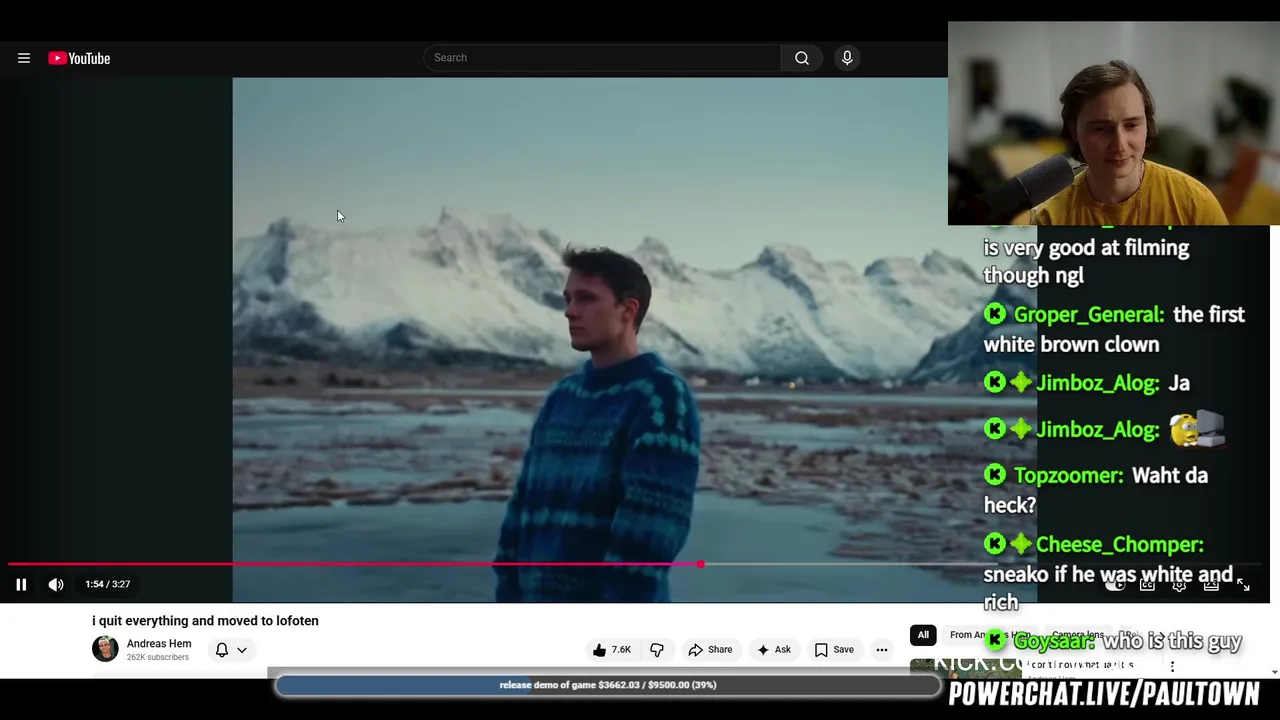This screenshot has width=1280, height=720.
Task: Click Kick badge beside Topzoomer
Action: (995, 475)
